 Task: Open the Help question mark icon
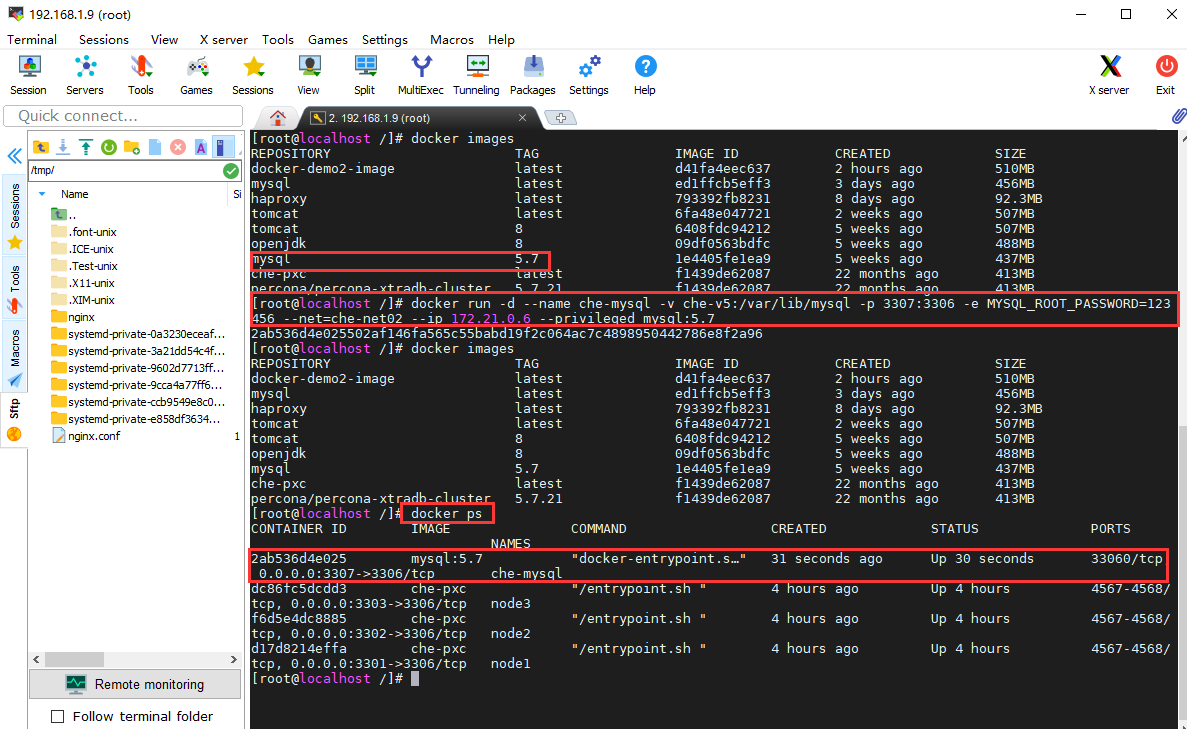pos(645,75)
